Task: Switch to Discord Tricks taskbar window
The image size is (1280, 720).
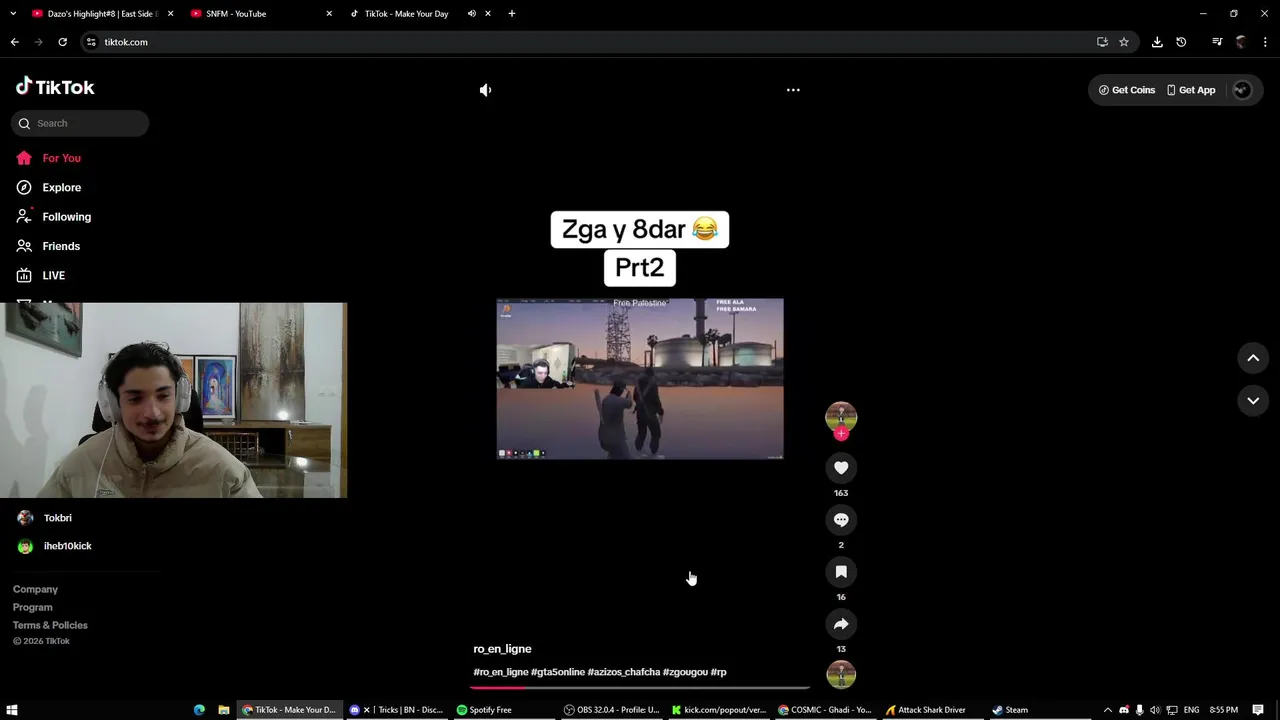Action: pos(396,710)
